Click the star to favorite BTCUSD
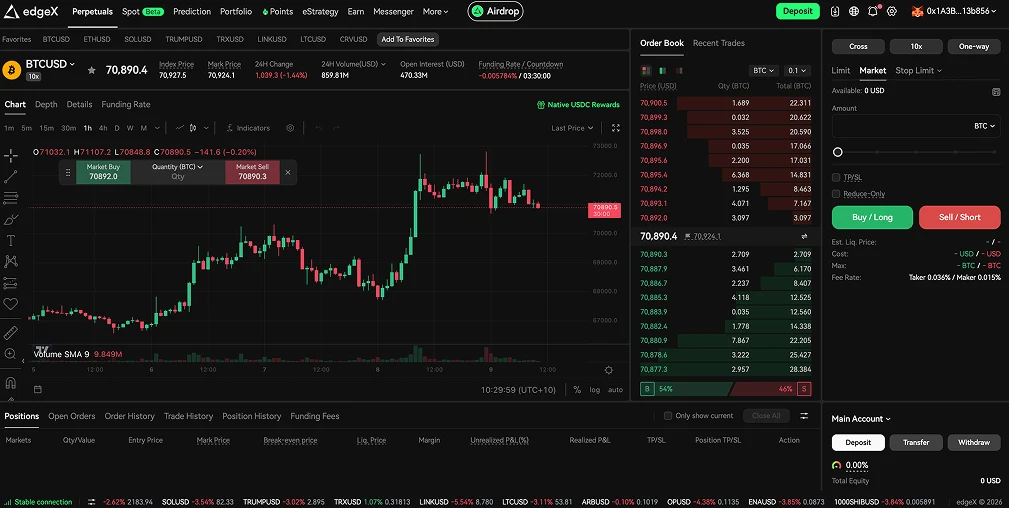The height and width of the screenshot is (508, 1009). coord(91,70)
